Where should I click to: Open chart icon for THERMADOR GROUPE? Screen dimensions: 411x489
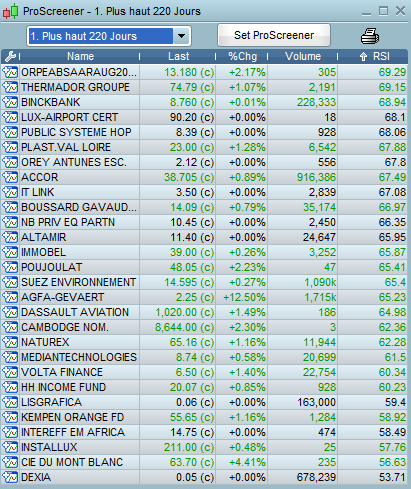coord(10,87)
